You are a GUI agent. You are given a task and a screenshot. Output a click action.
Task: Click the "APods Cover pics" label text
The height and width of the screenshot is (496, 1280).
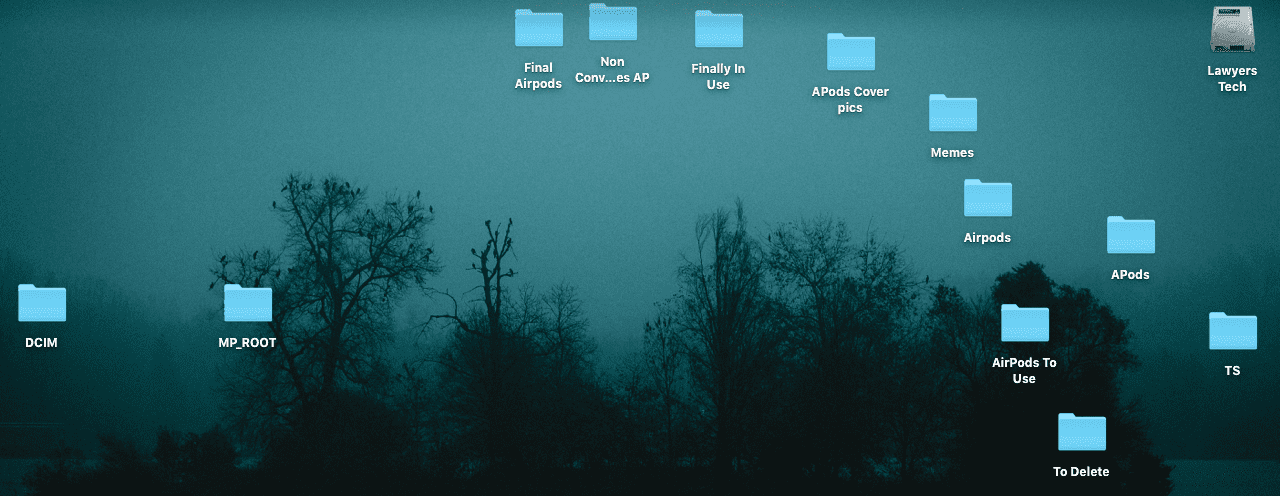(x=850, y=100)
